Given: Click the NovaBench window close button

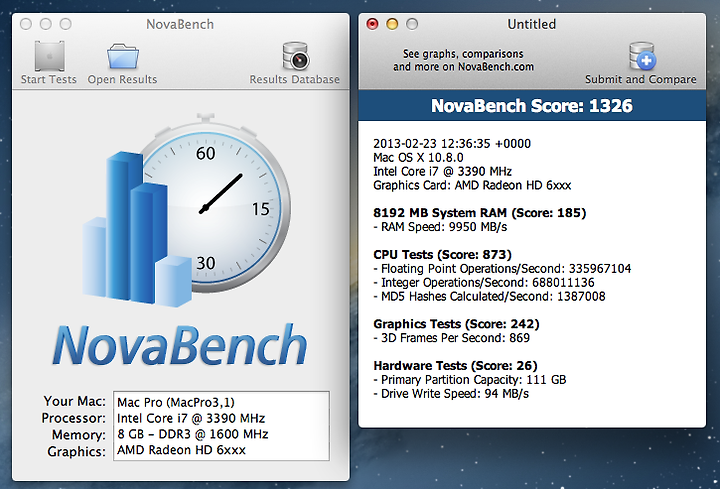Looking at the screenshot, I should pyautogui.click(x=26, y=24).
